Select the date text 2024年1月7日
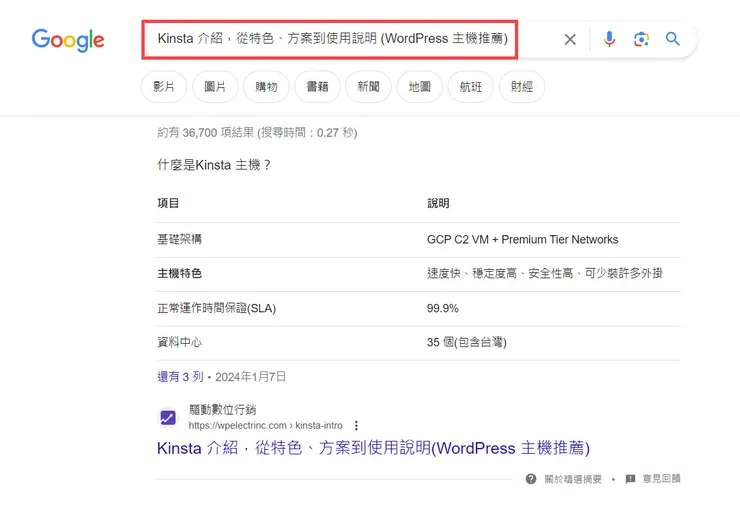740x505 pixels. [251, 377]
